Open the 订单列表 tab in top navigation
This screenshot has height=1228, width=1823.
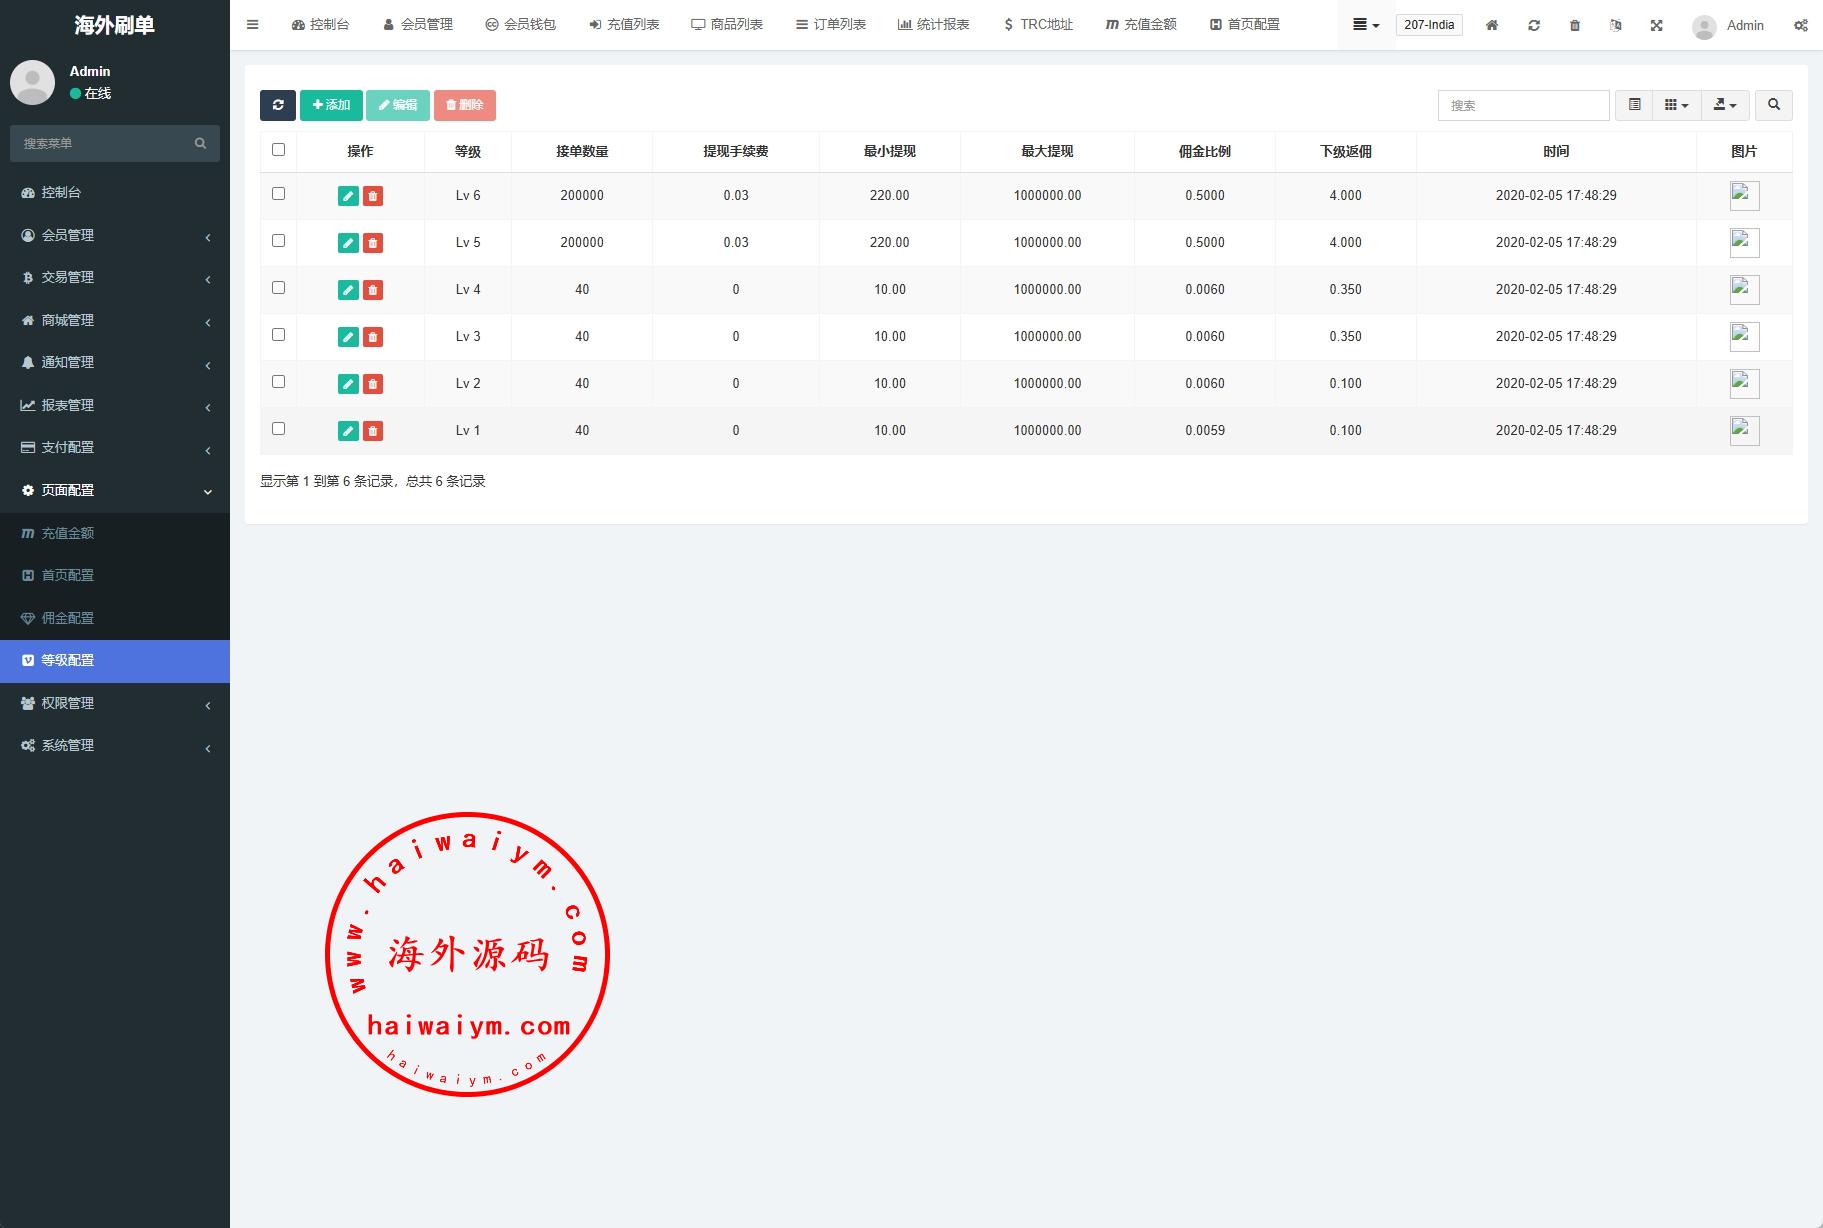[x=830, y=25]
